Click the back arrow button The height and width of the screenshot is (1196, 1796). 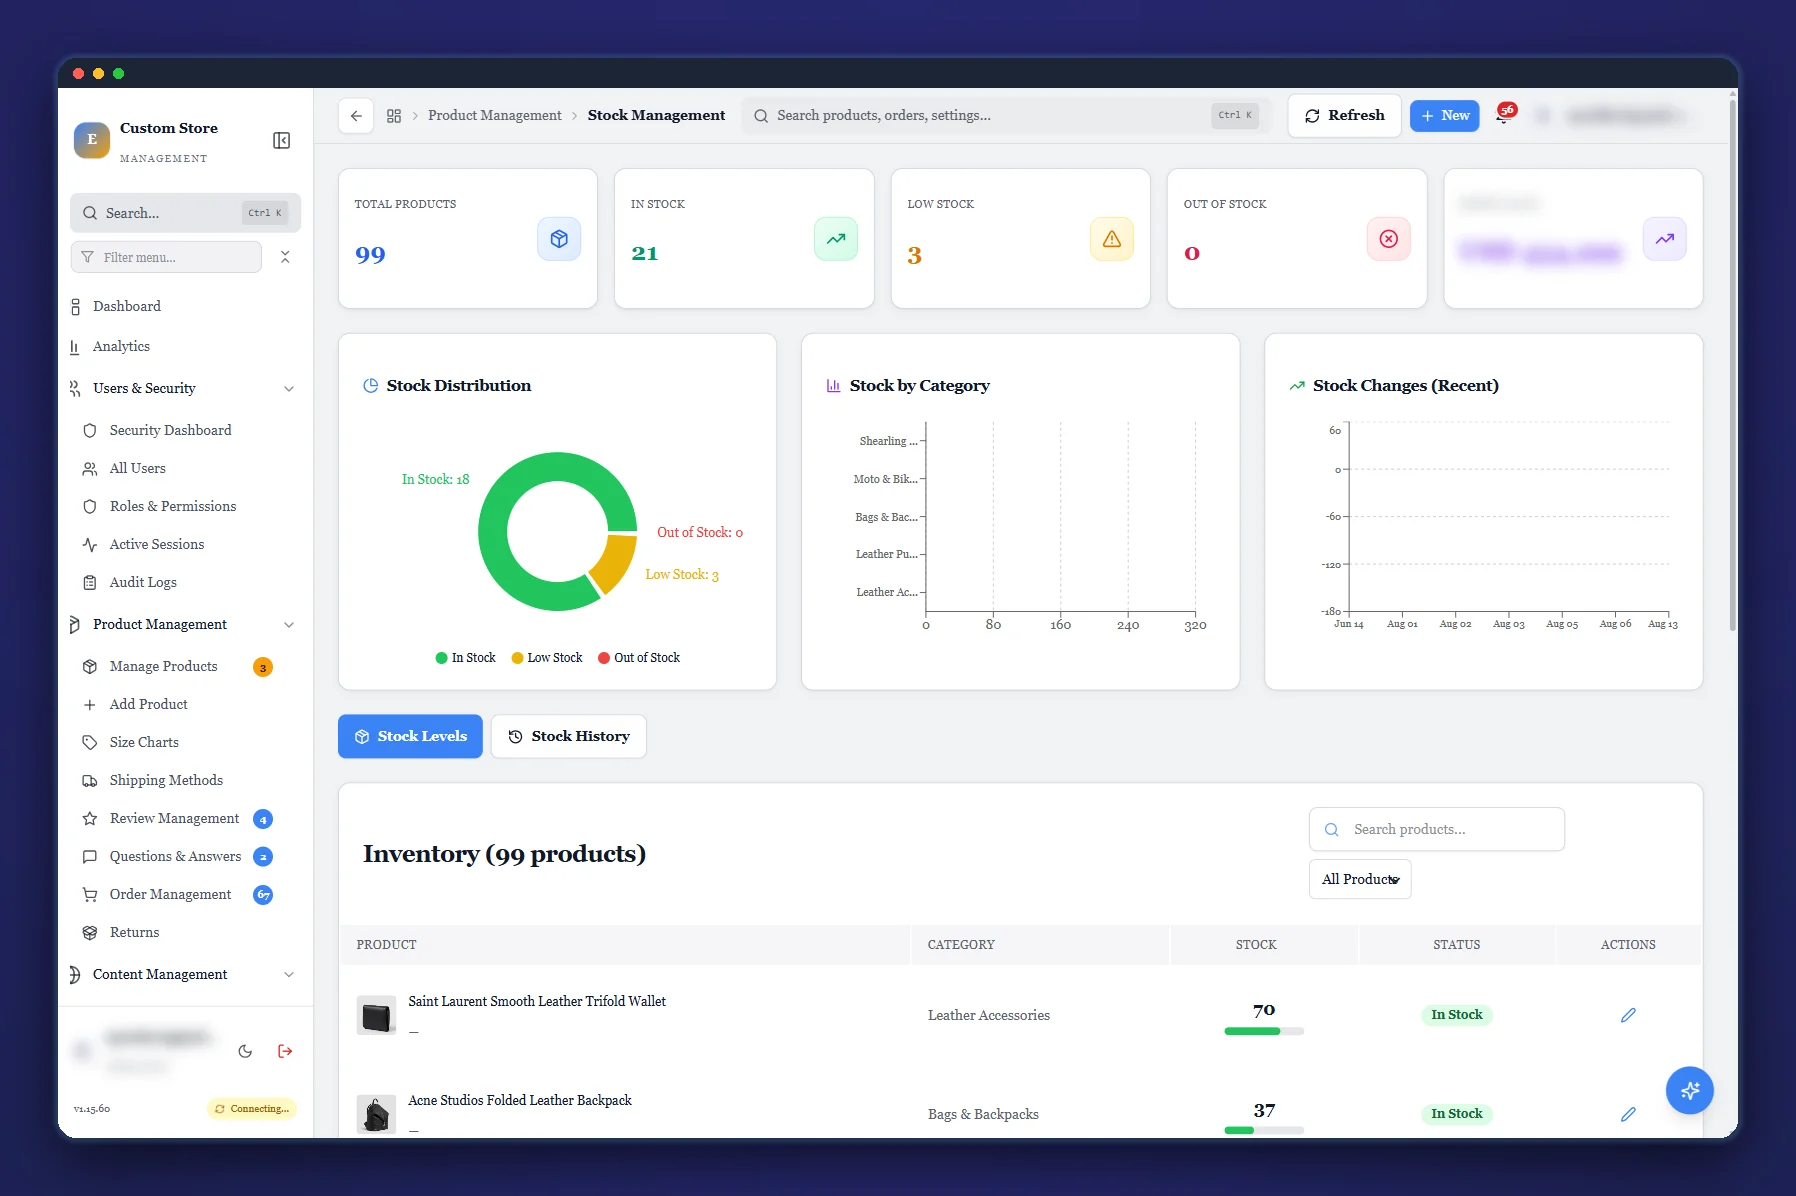click(356, 116)
